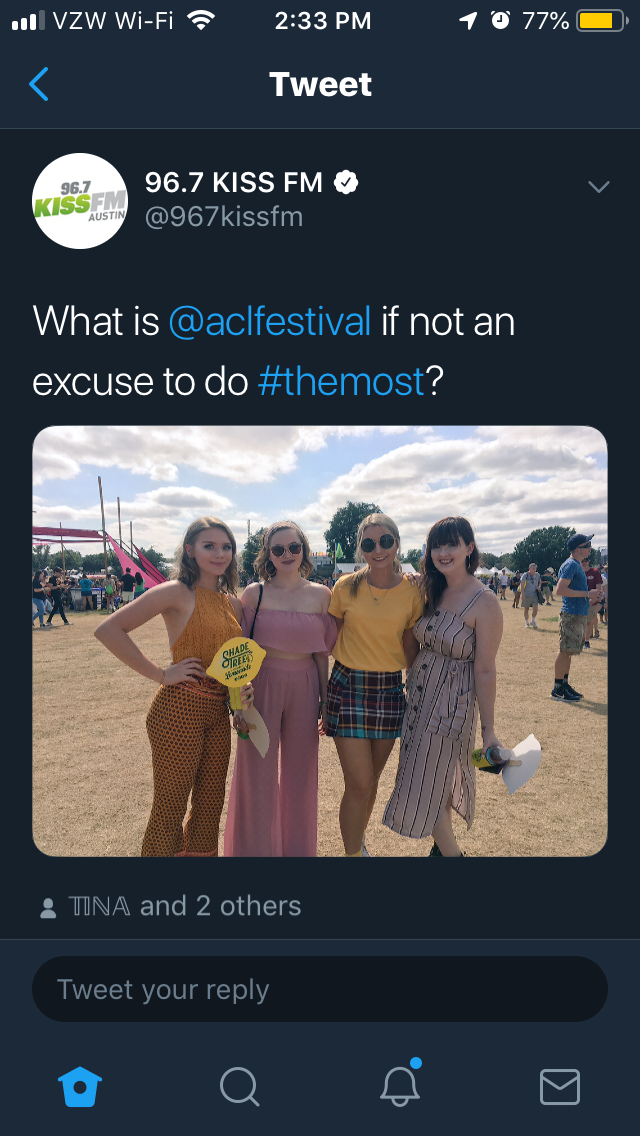Tap the verified badge icon

click(x=346, y=183)
